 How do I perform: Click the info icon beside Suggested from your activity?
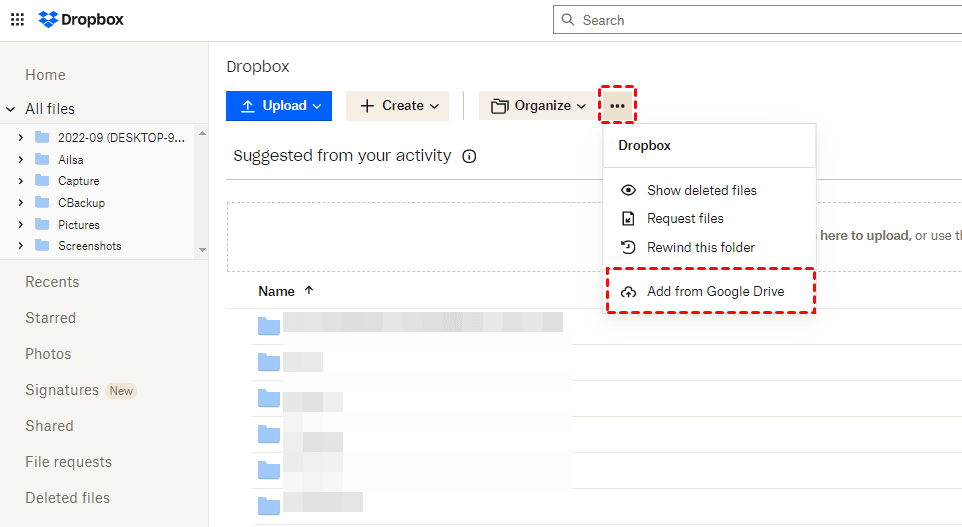click(469, 156)
